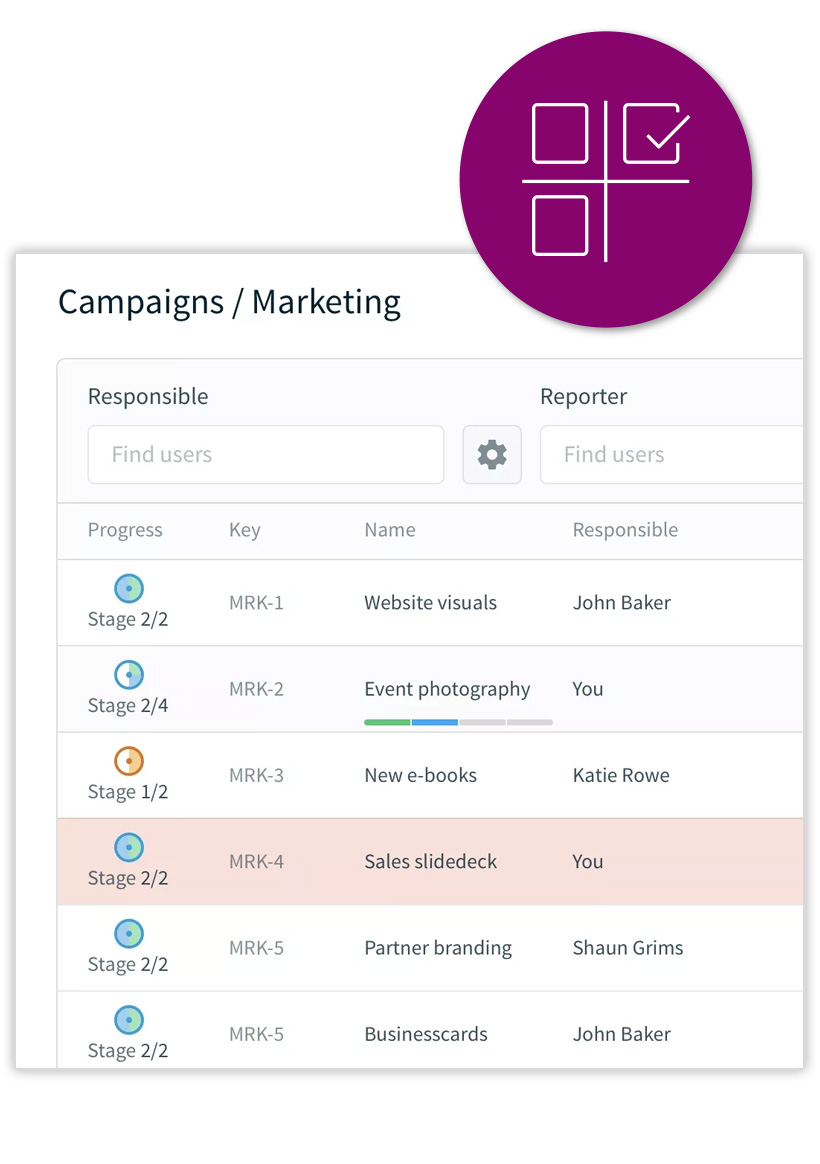Click the gear settings icon beside Responsible filter
820x1164 pixels.
pyautogui.click(x=491, y=455)
